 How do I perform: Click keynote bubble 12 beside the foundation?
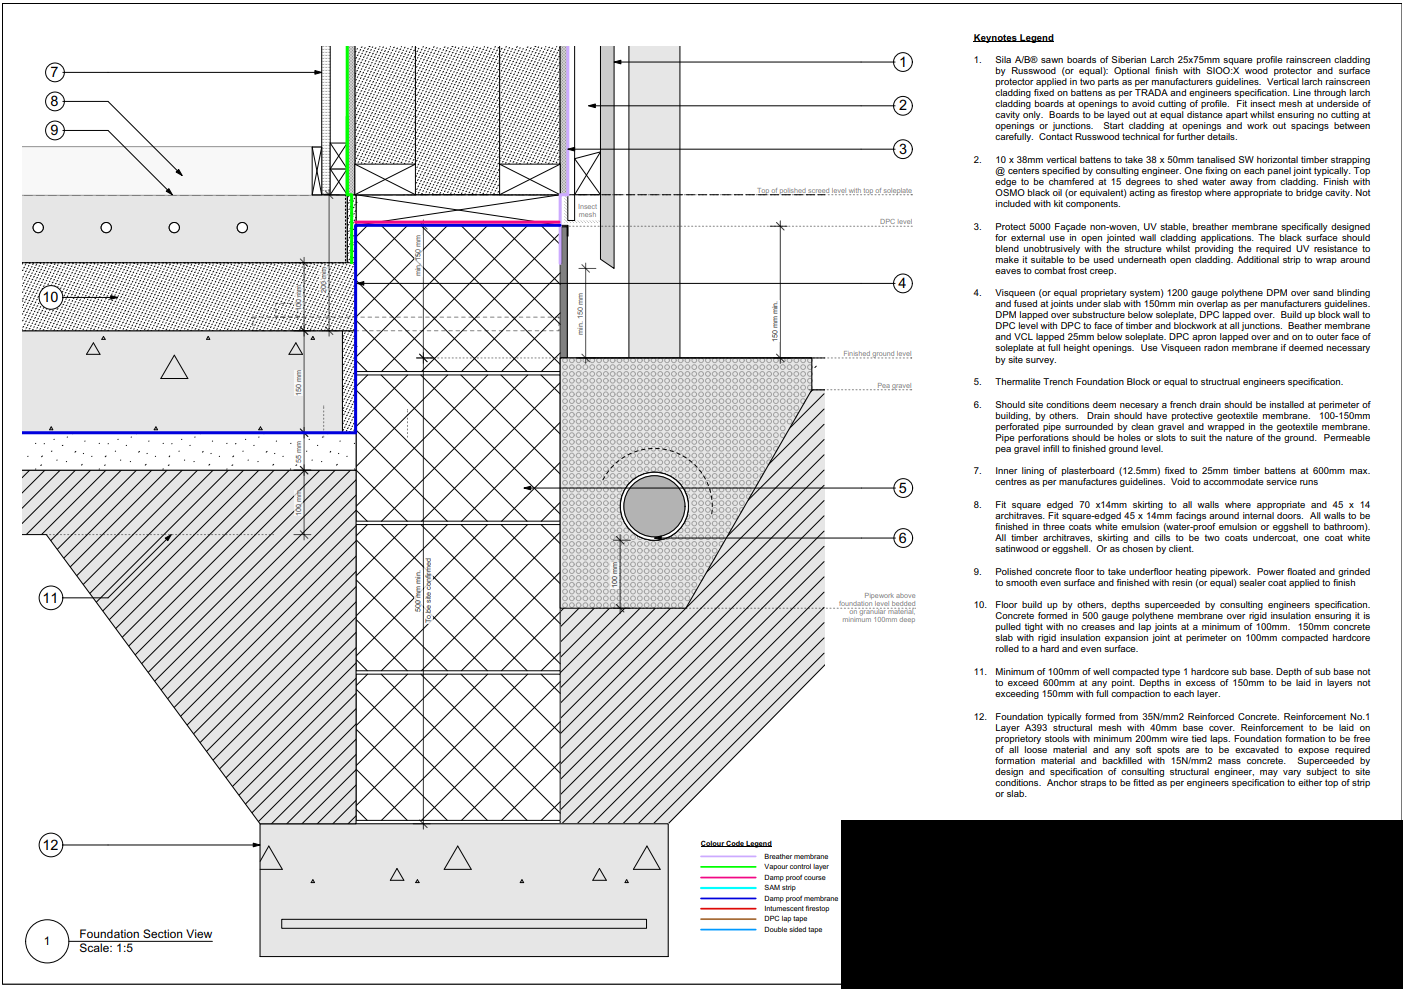coord(51,845)
